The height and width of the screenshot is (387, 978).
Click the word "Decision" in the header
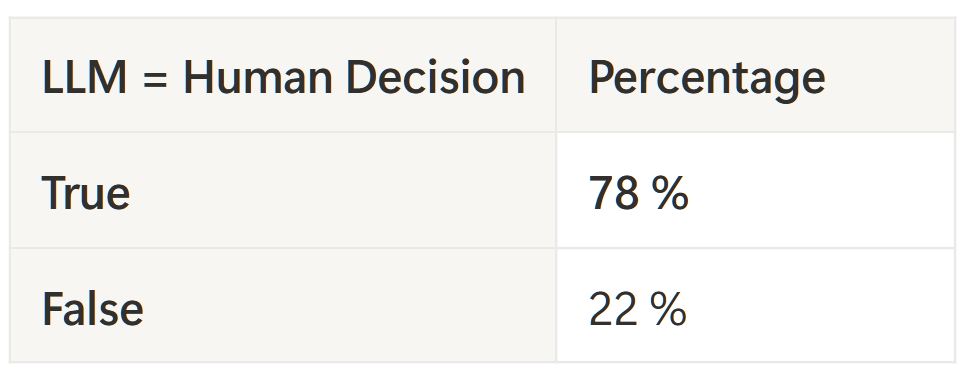(436, 78)
